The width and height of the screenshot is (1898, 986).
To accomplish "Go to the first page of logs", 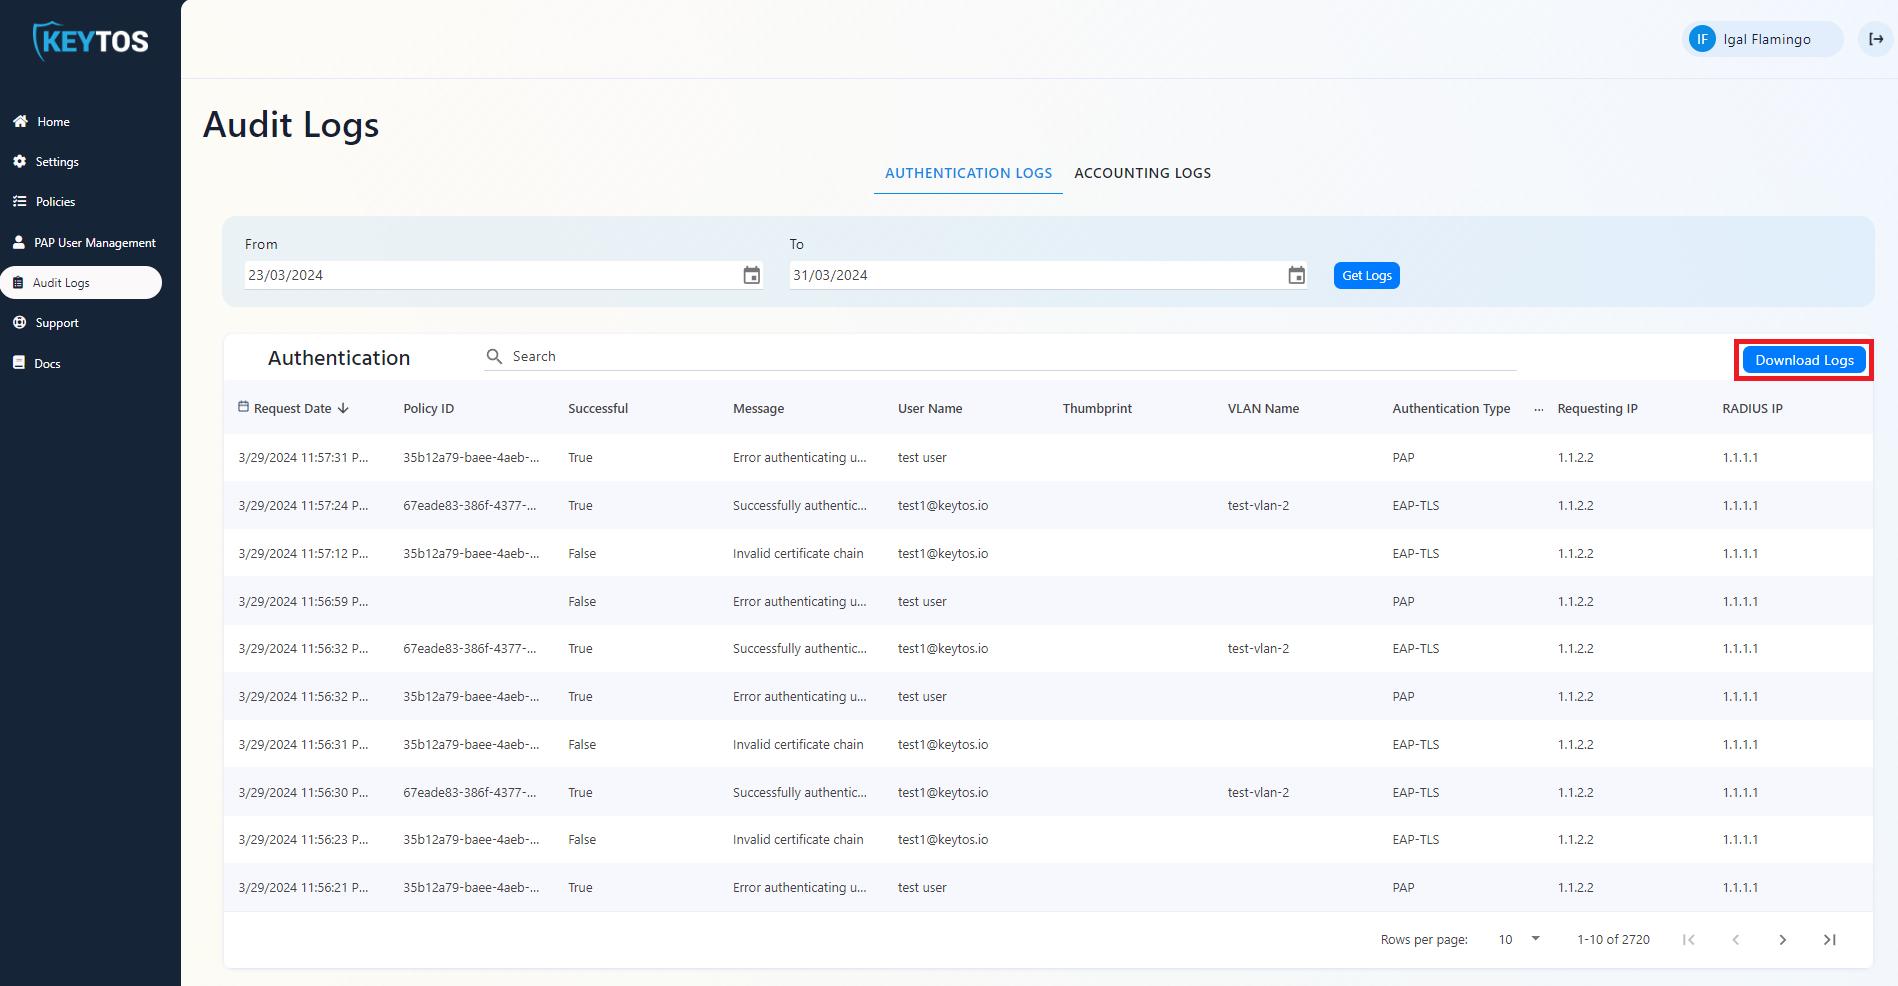I will [x=1688, y=939].
